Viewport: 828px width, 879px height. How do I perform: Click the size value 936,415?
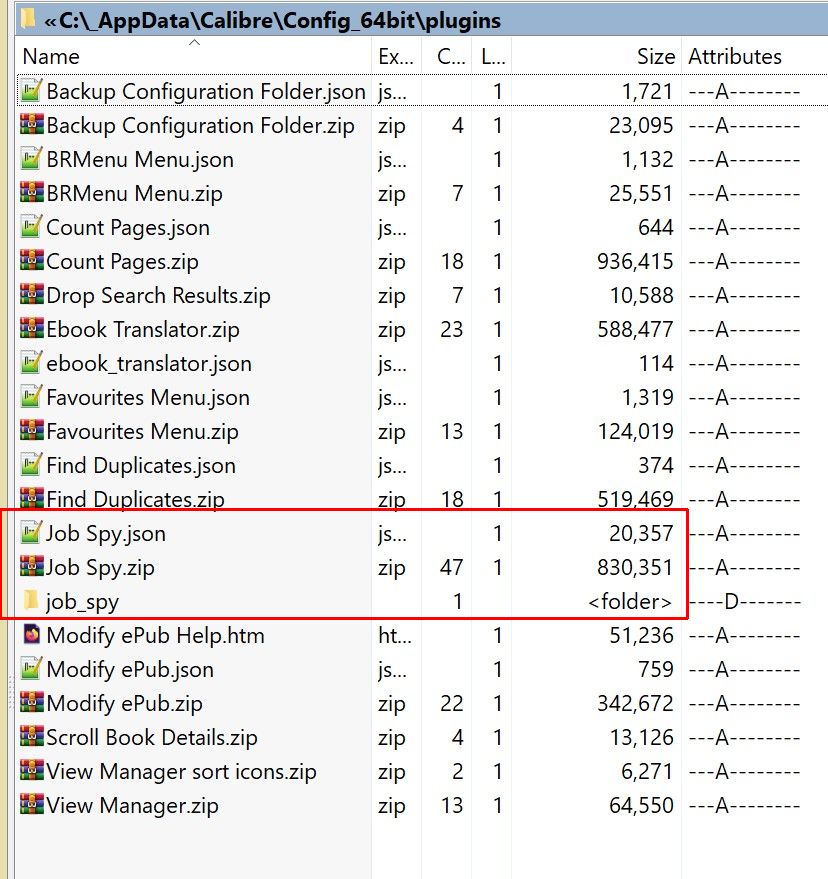[x=635, y=262]
